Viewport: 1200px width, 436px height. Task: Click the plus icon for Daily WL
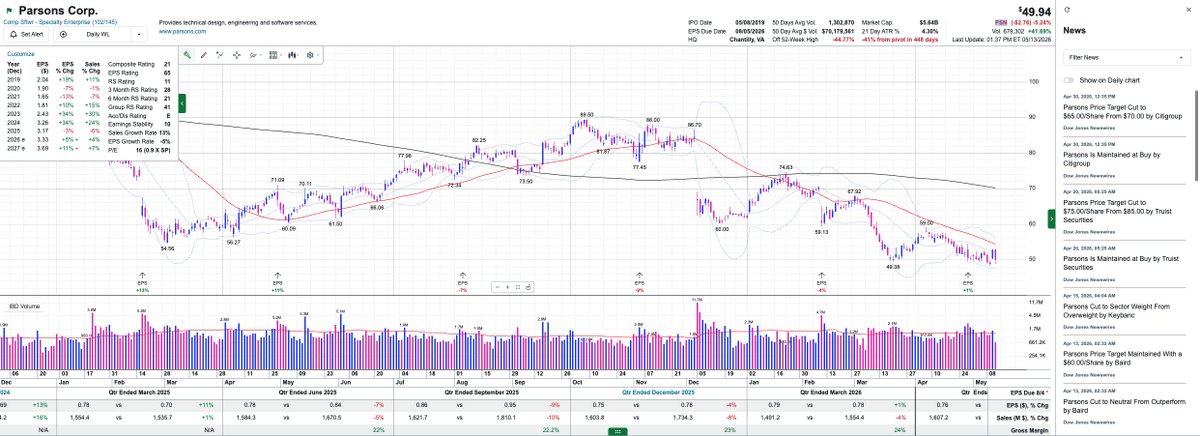pyautogui.click(x=64, y=33)
